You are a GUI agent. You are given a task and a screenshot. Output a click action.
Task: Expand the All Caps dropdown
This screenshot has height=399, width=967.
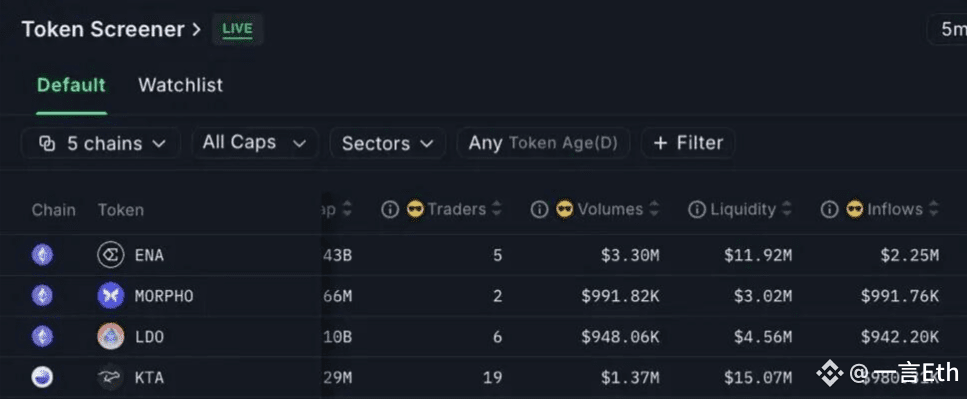click(255, 143)
